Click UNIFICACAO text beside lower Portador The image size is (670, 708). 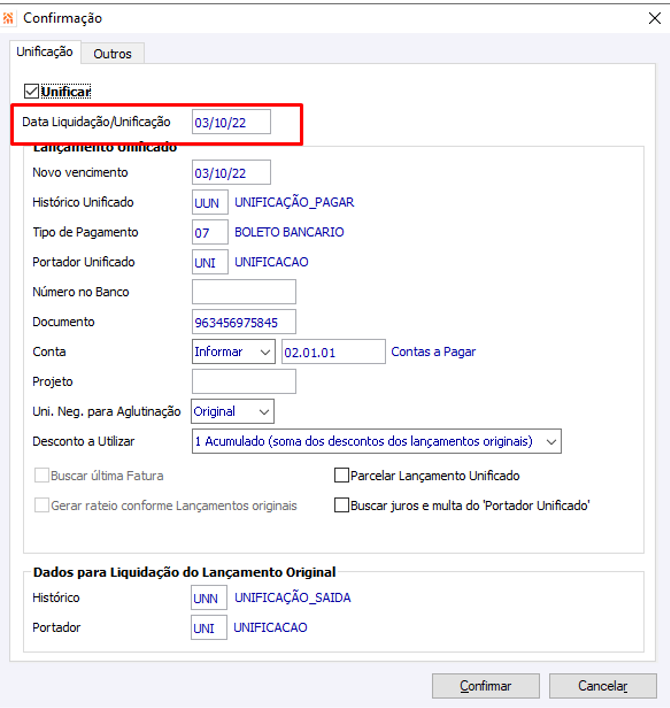point(270,628)
